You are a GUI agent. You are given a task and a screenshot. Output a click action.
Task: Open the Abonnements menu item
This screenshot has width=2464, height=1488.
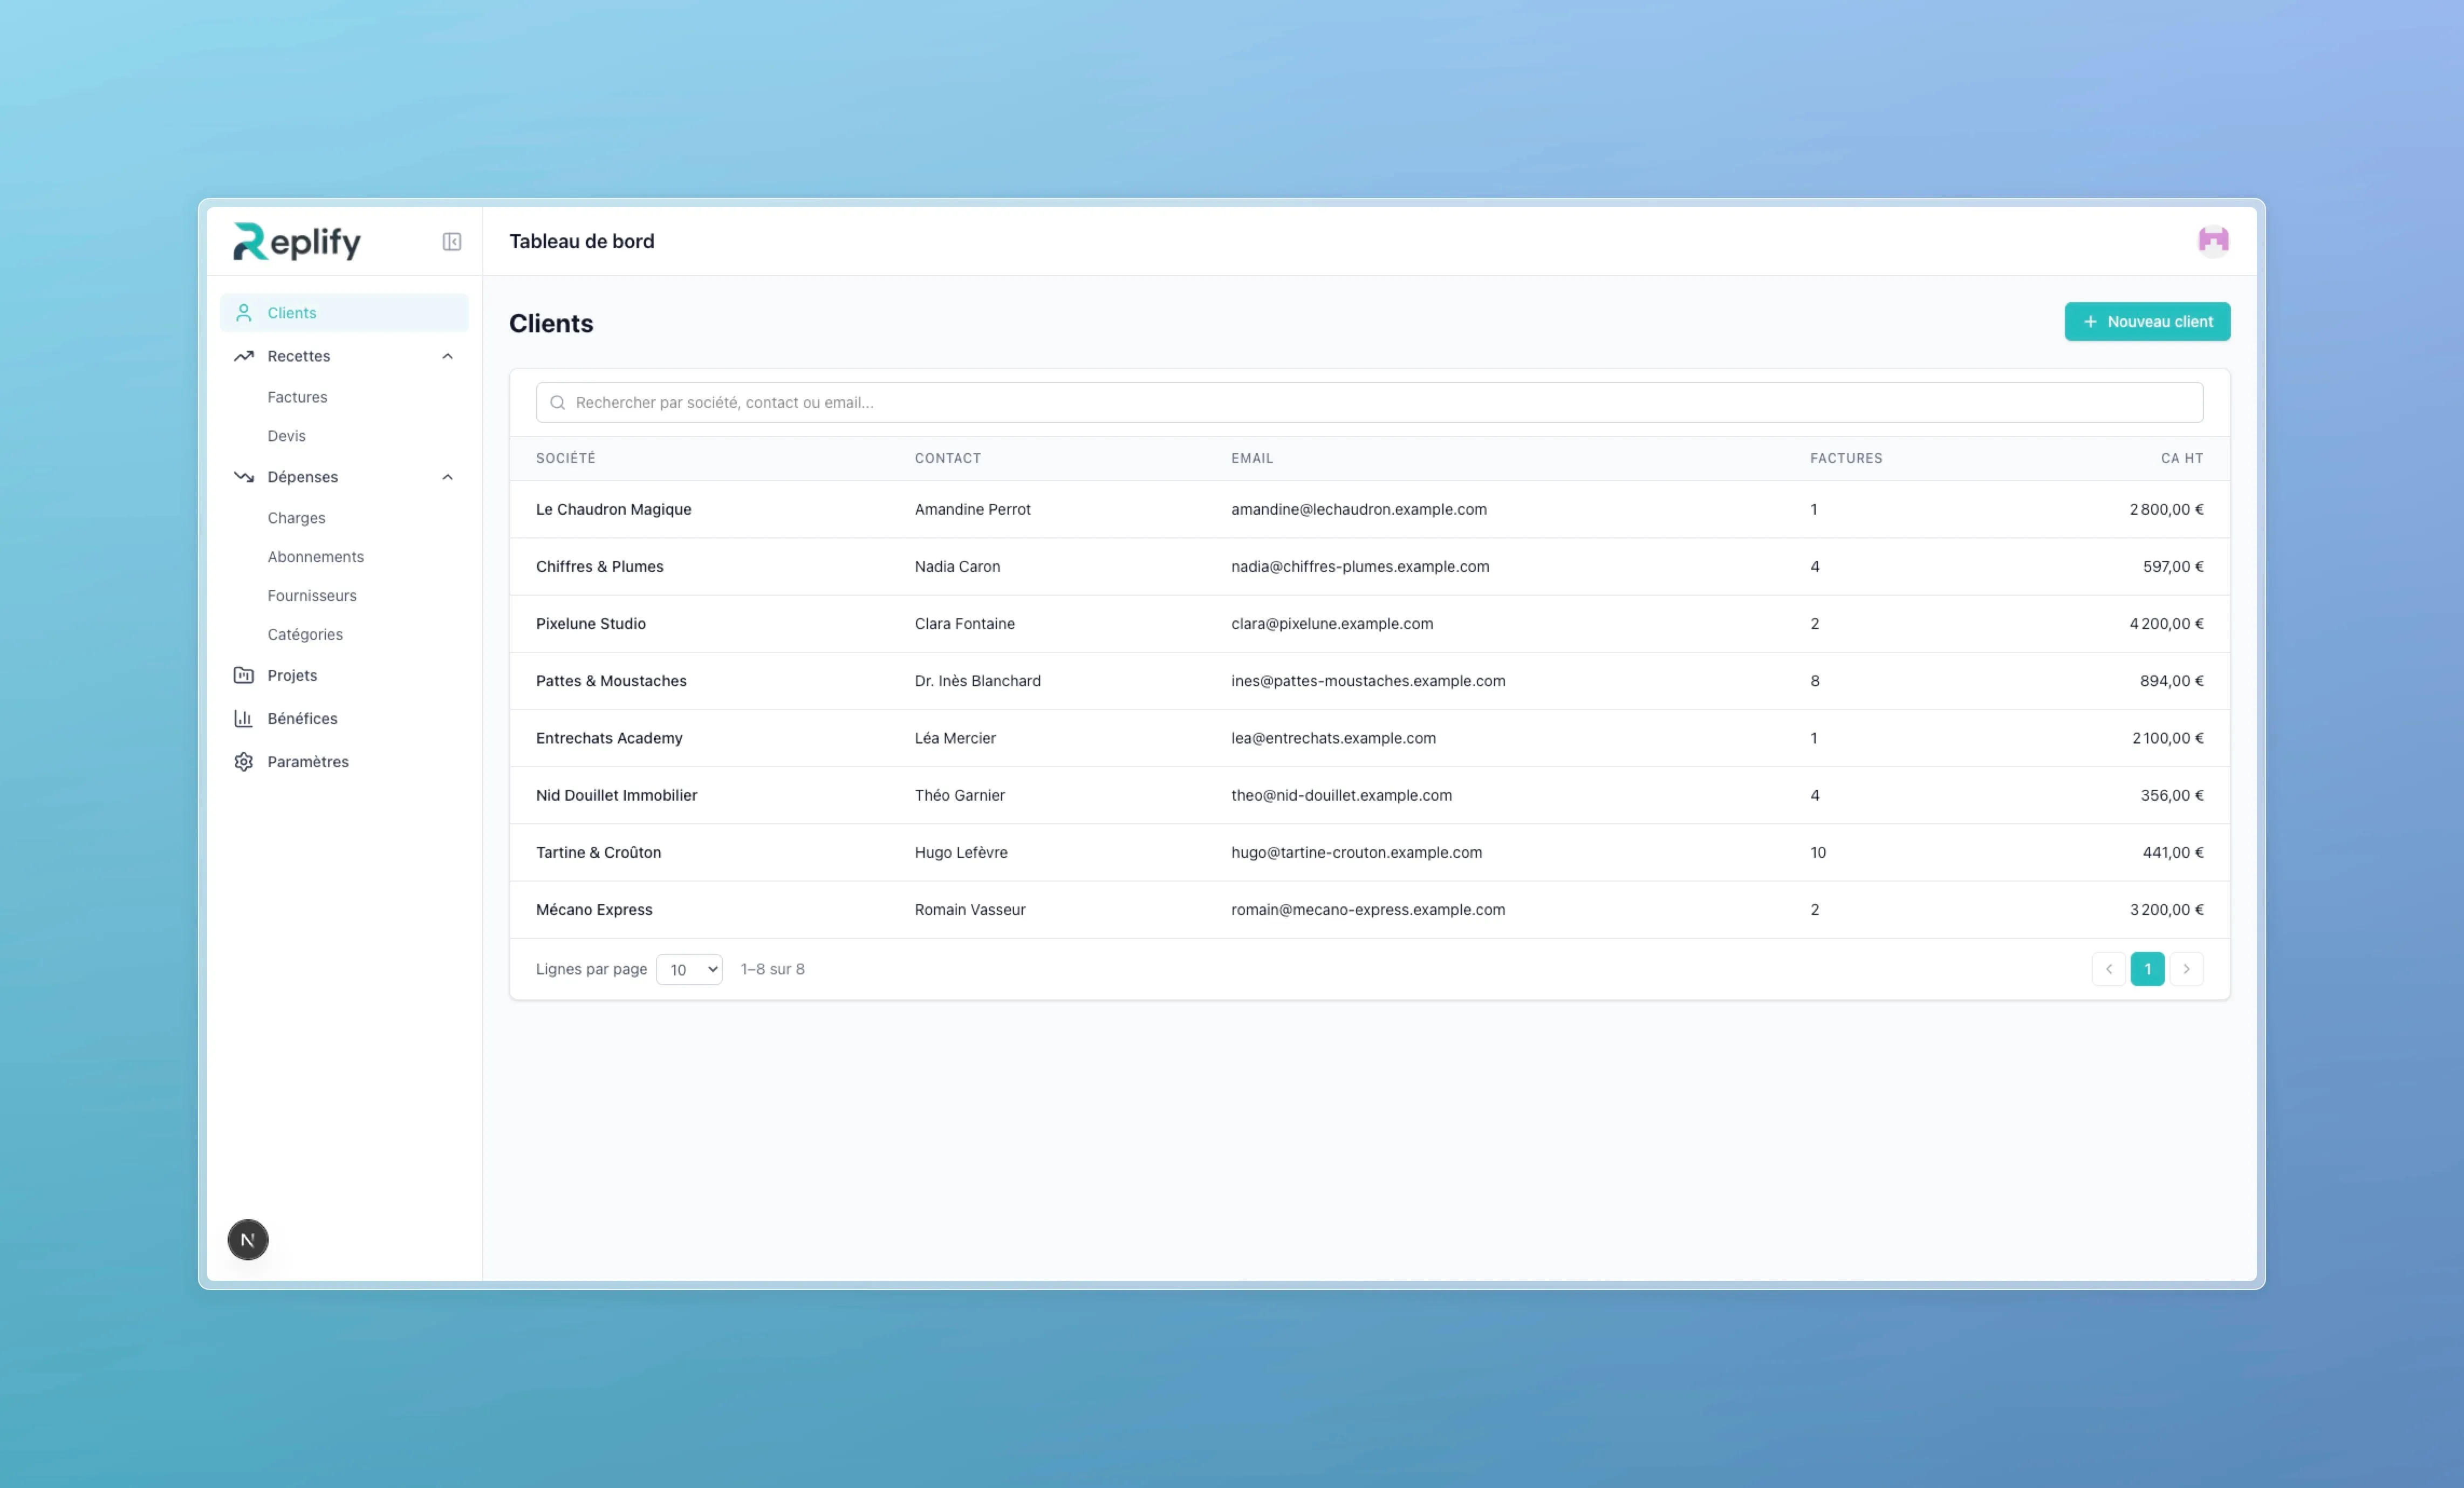[315, 557]
